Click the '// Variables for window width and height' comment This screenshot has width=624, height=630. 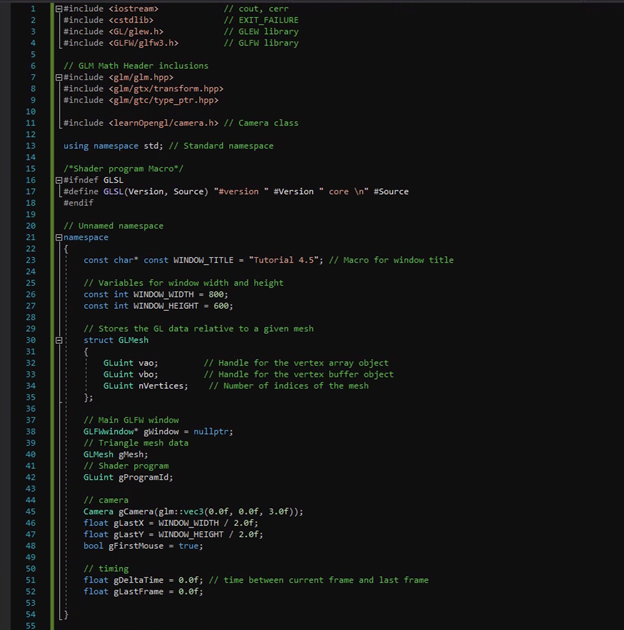tap(184, 283)
